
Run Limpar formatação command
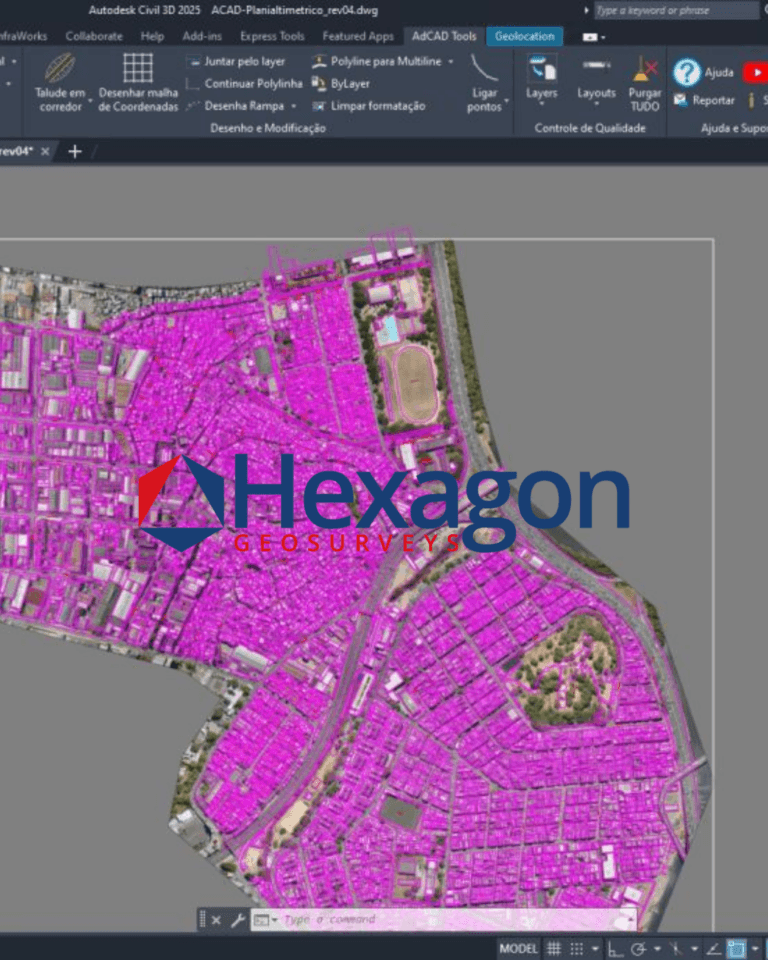369,106
